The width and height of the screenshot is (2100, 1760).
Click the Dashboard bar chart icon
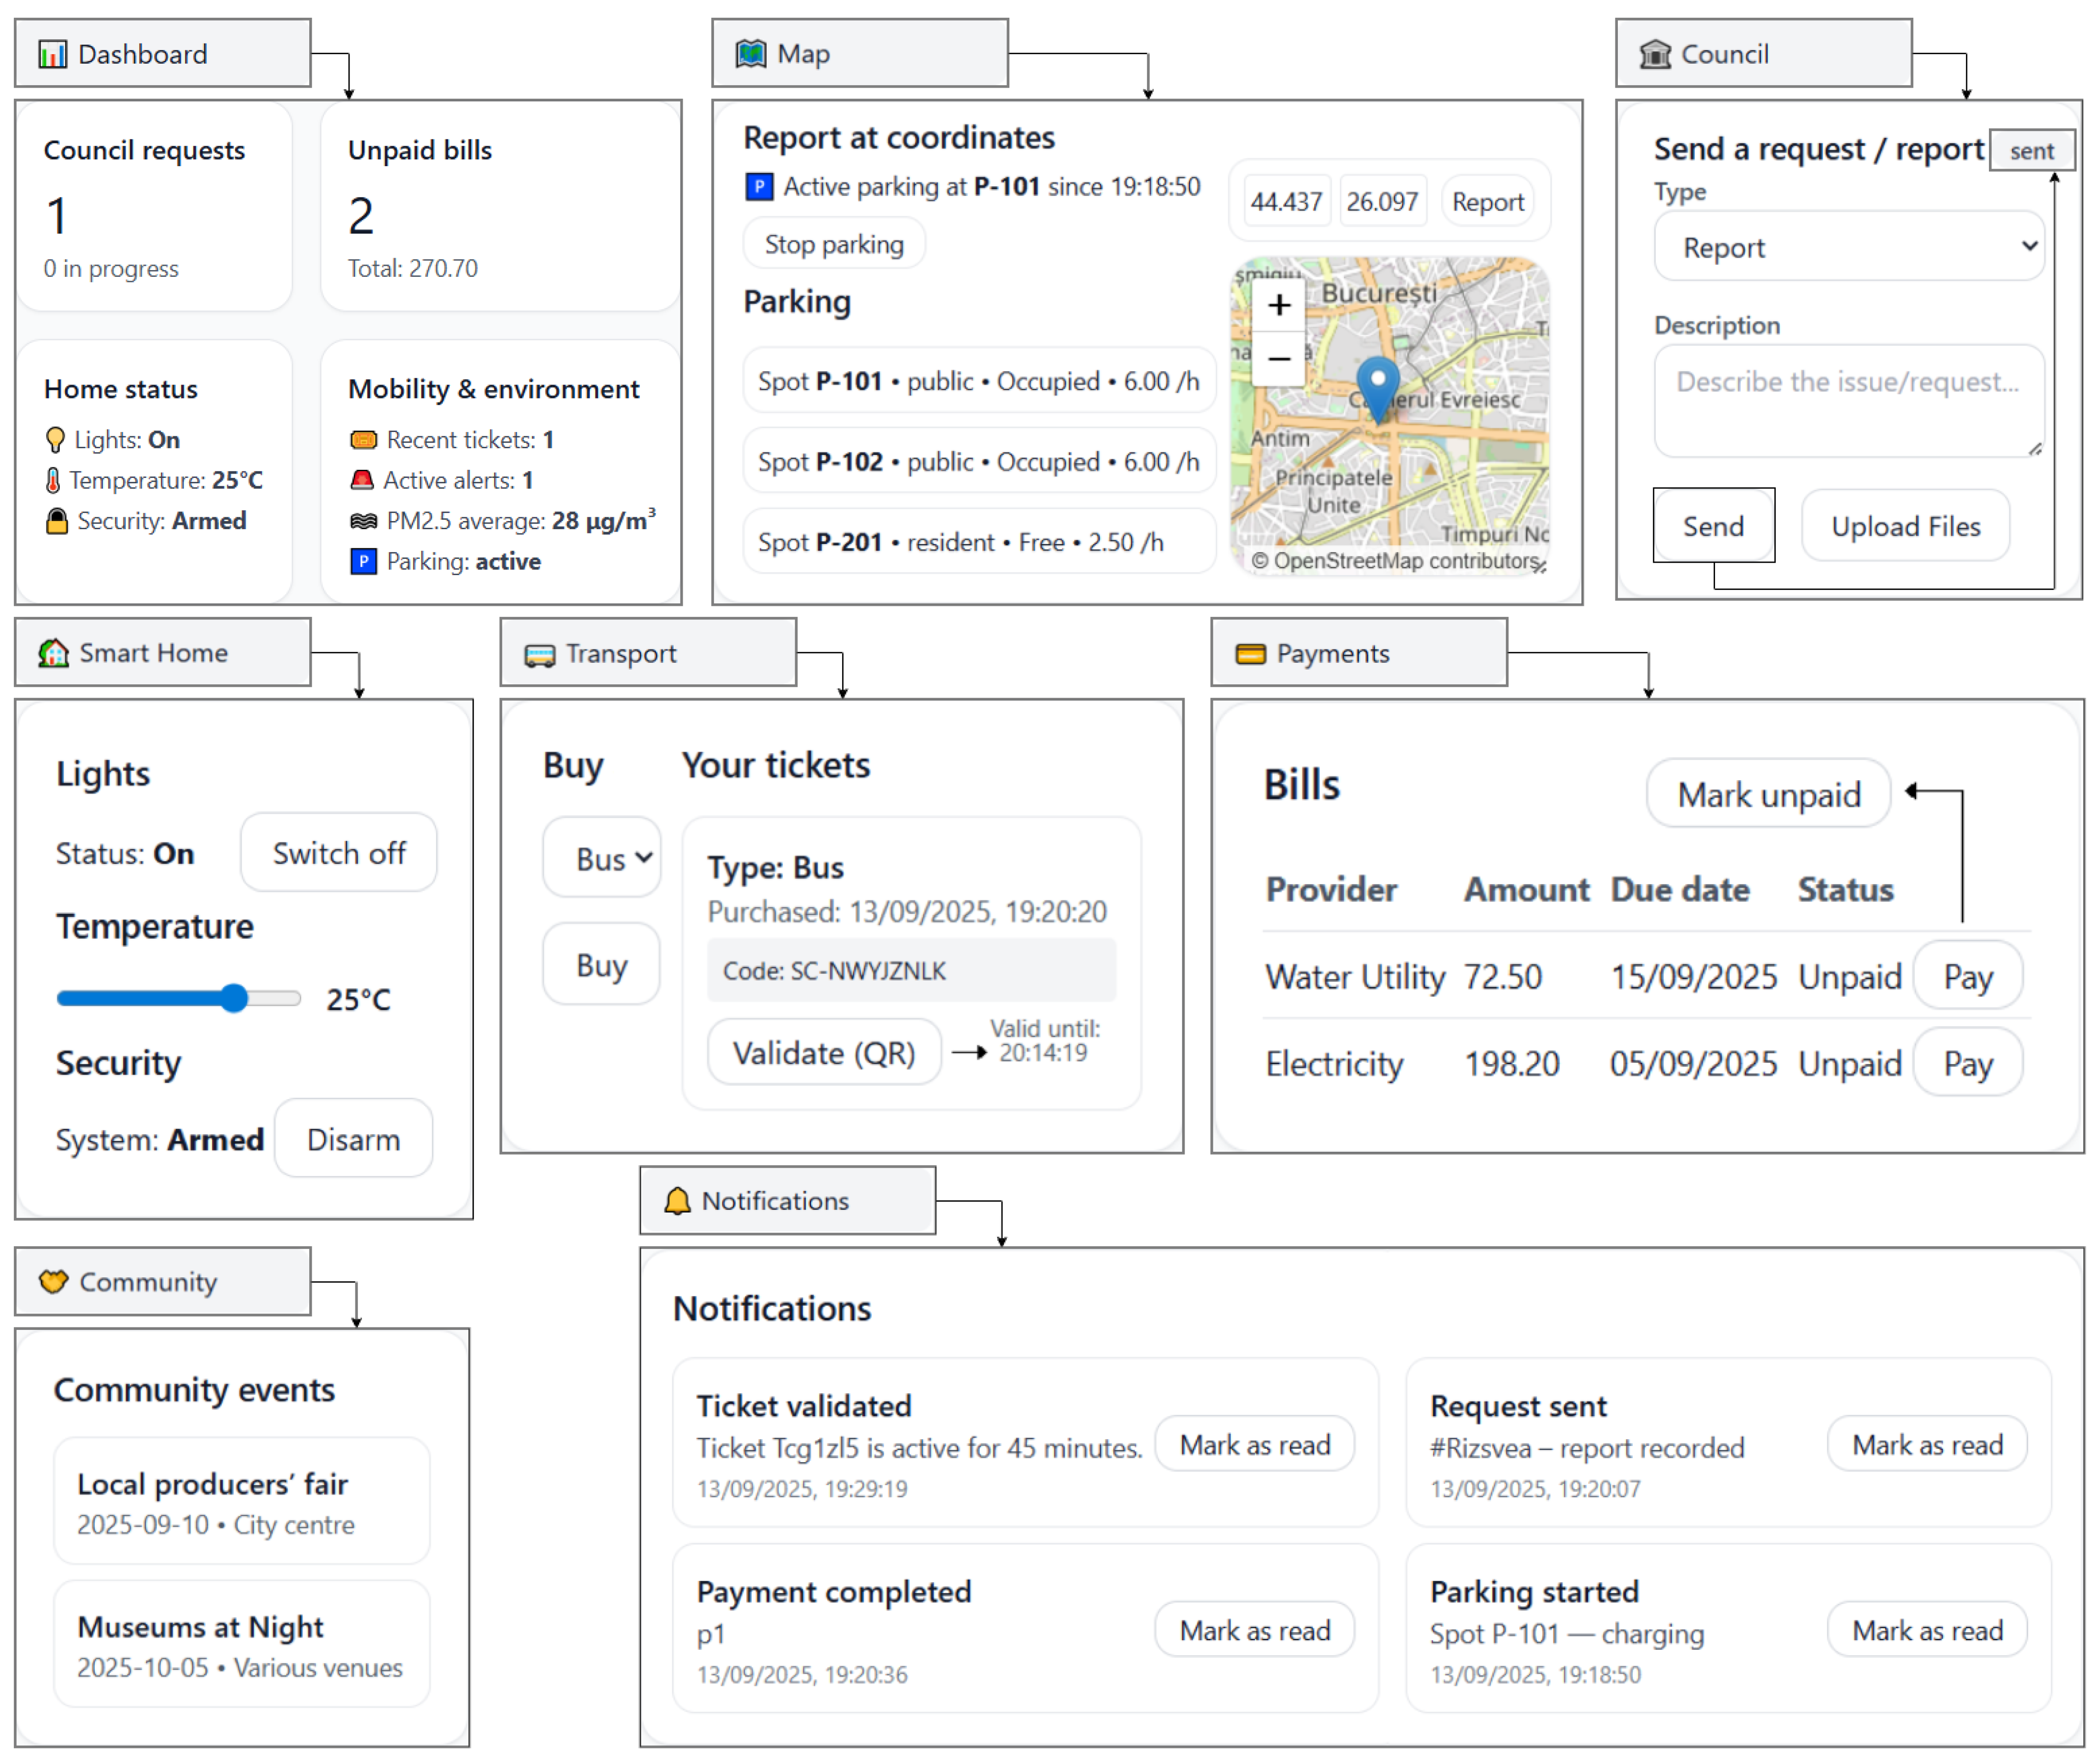[52, 54]
